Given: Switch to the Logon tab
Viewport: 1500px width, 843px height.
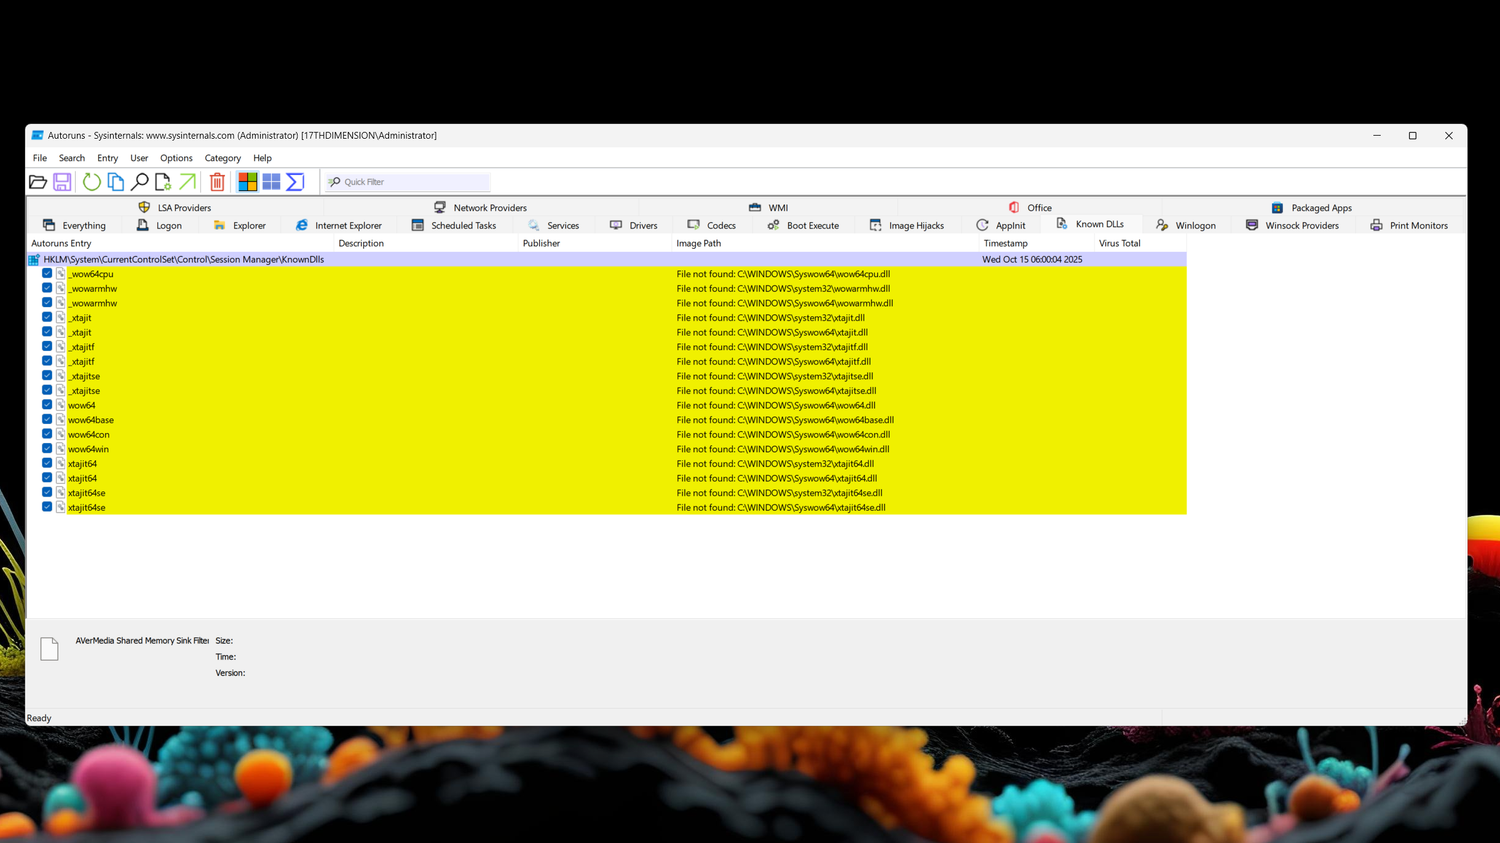Looking at the screenshot, I should coord(159,225).
